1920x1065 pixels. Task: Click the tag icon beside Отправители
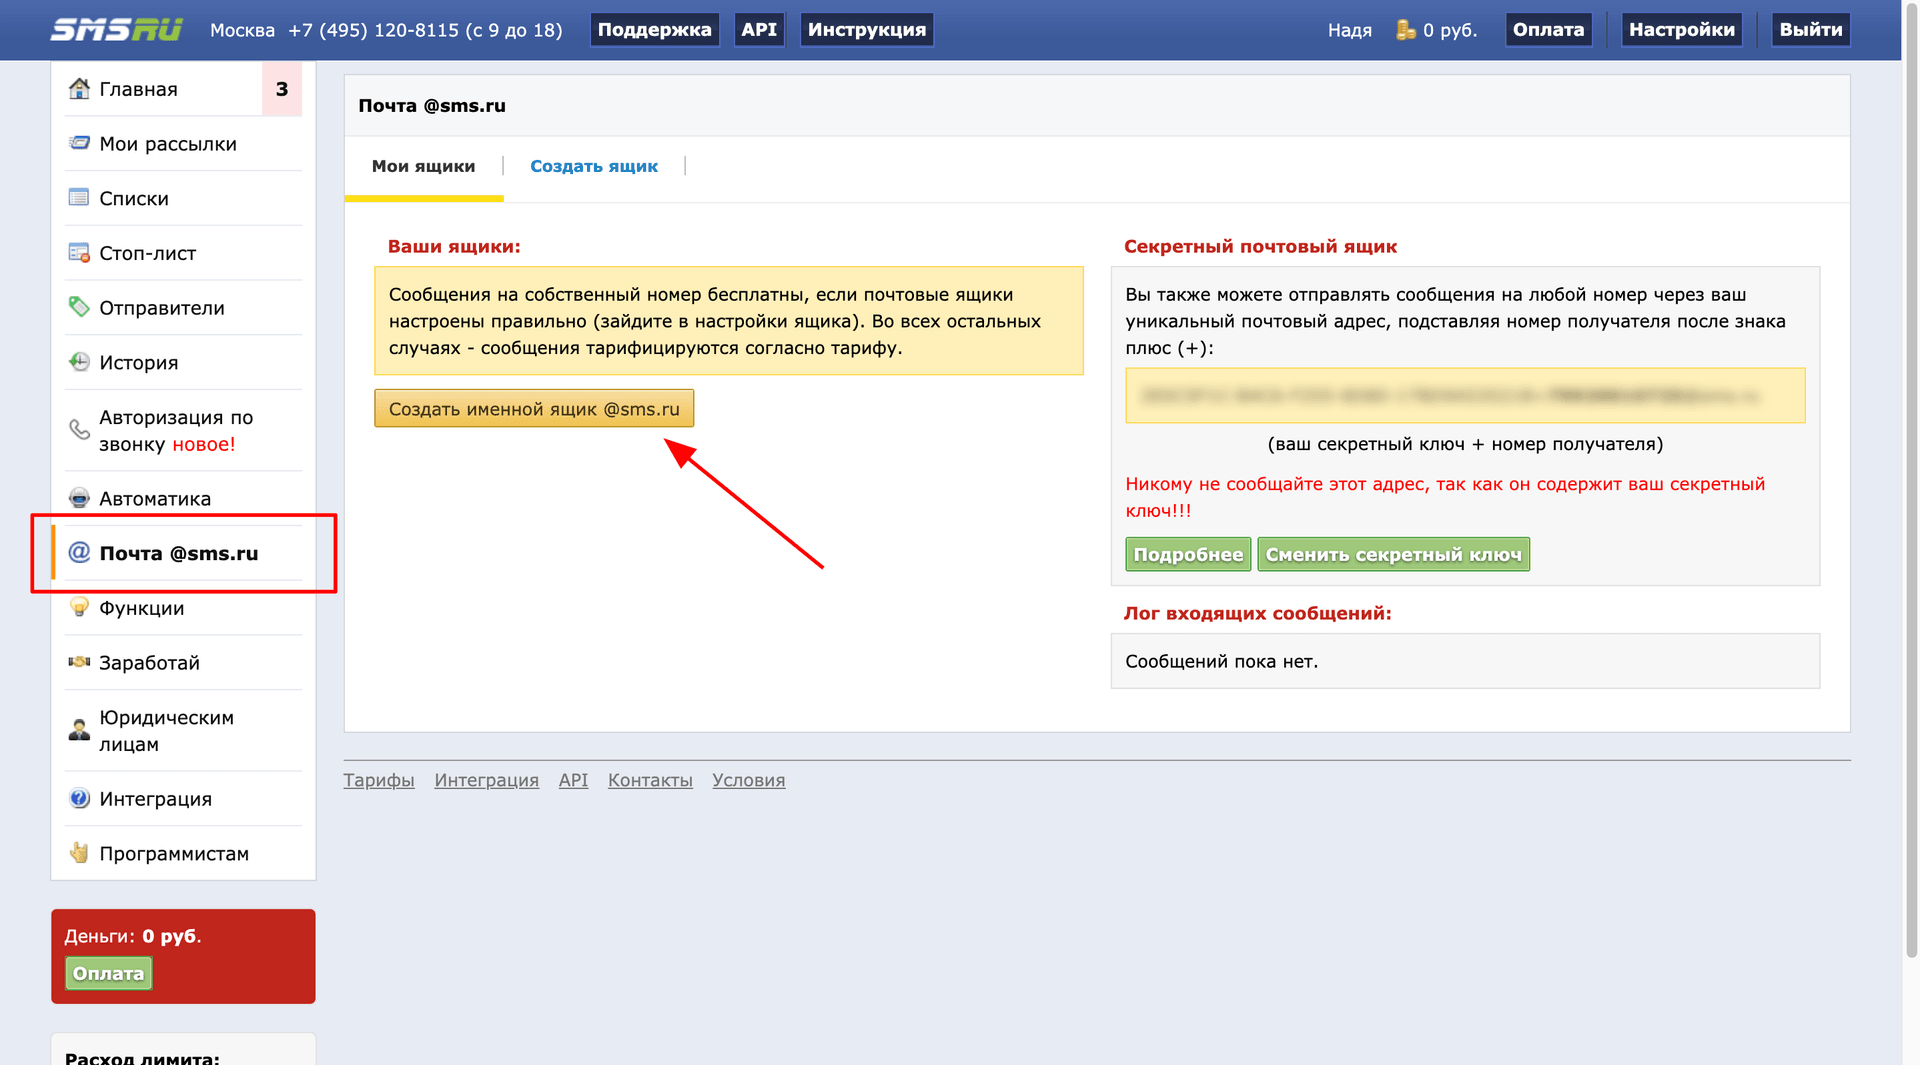(x=79, y=307)
